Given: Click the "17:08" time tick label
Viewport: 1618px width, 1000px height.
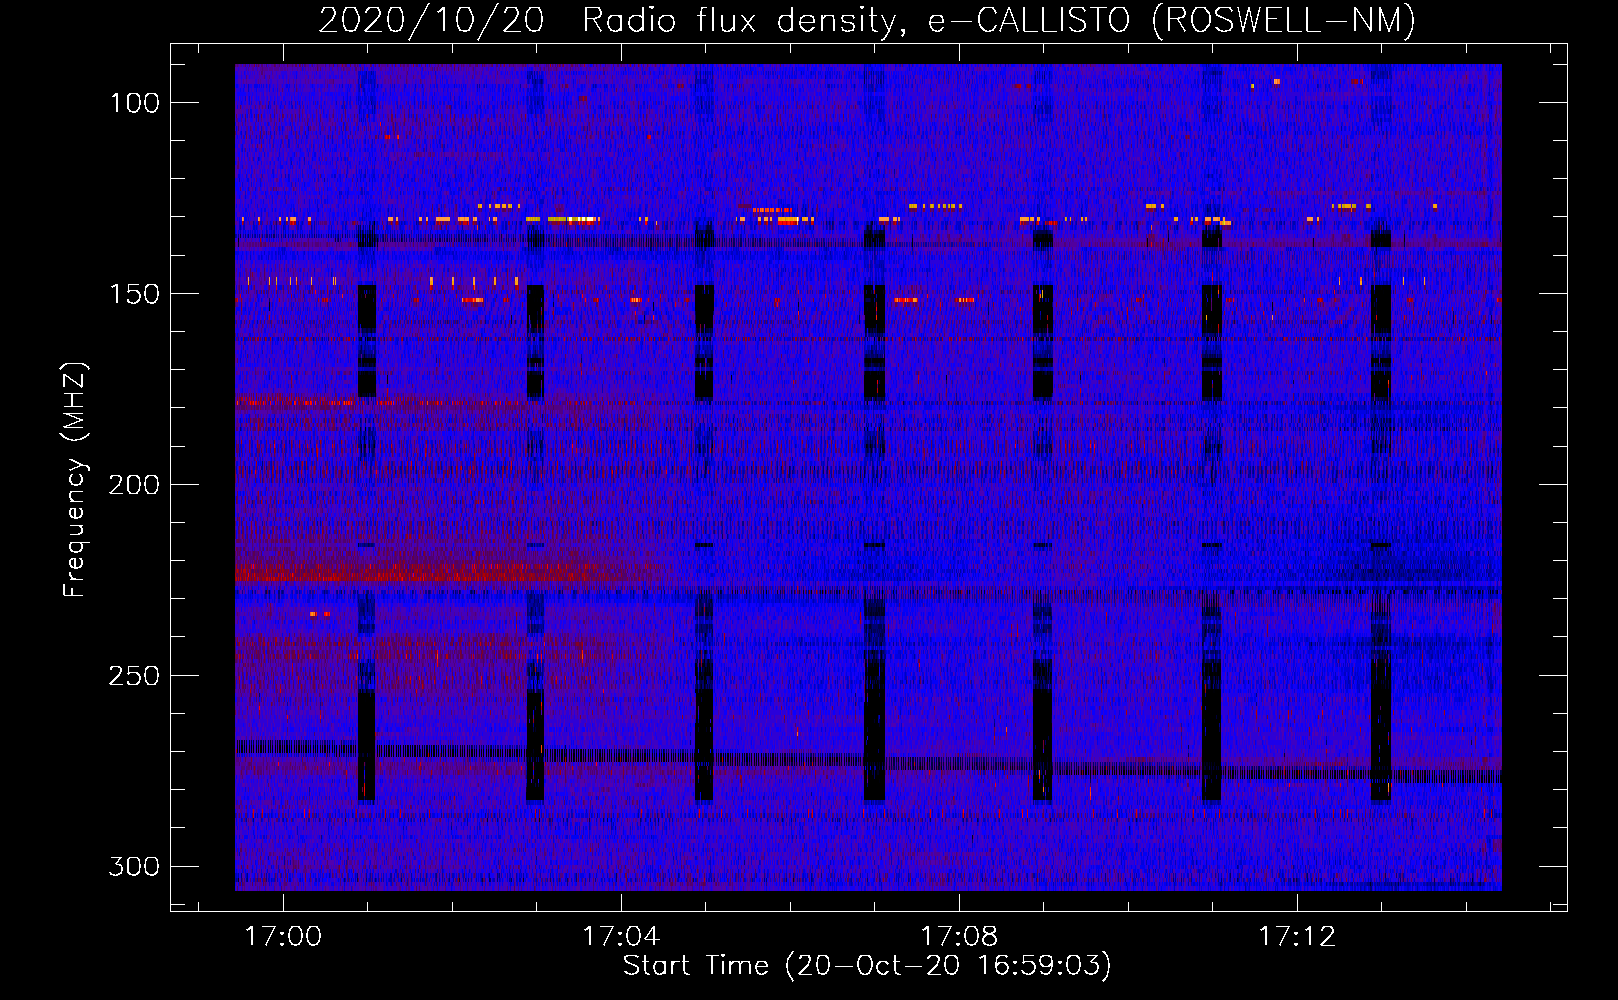Looking at the screenshot, I should [x=960, y=937].
